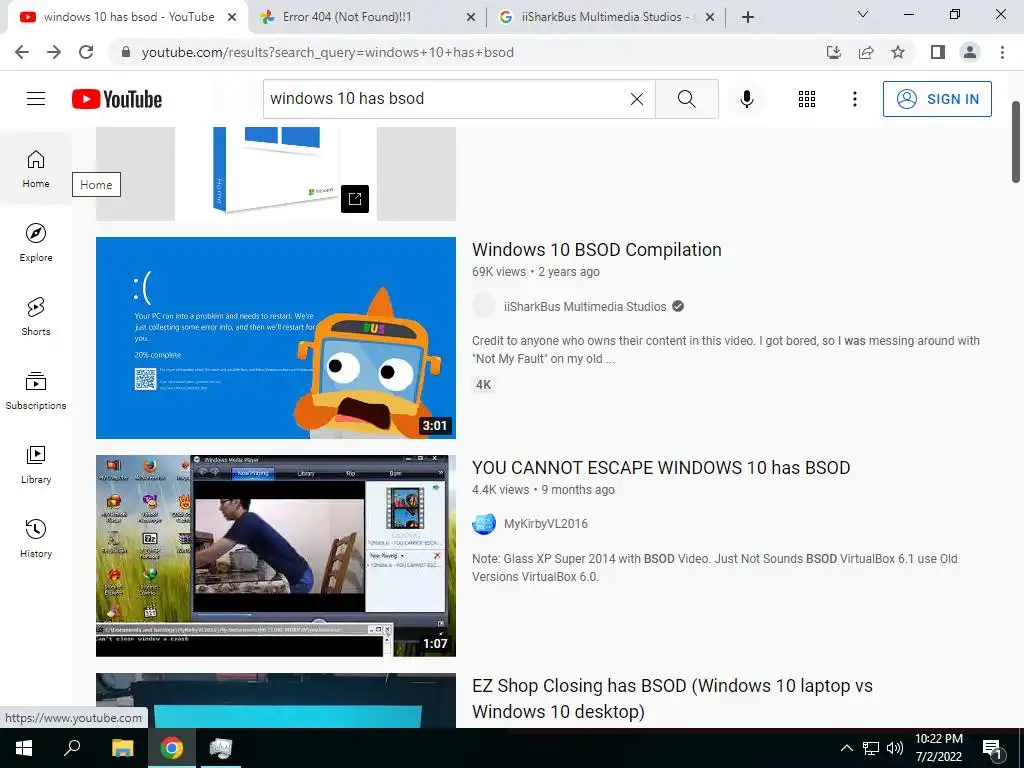Open the network icon in the tray

(x=871, y=748)
